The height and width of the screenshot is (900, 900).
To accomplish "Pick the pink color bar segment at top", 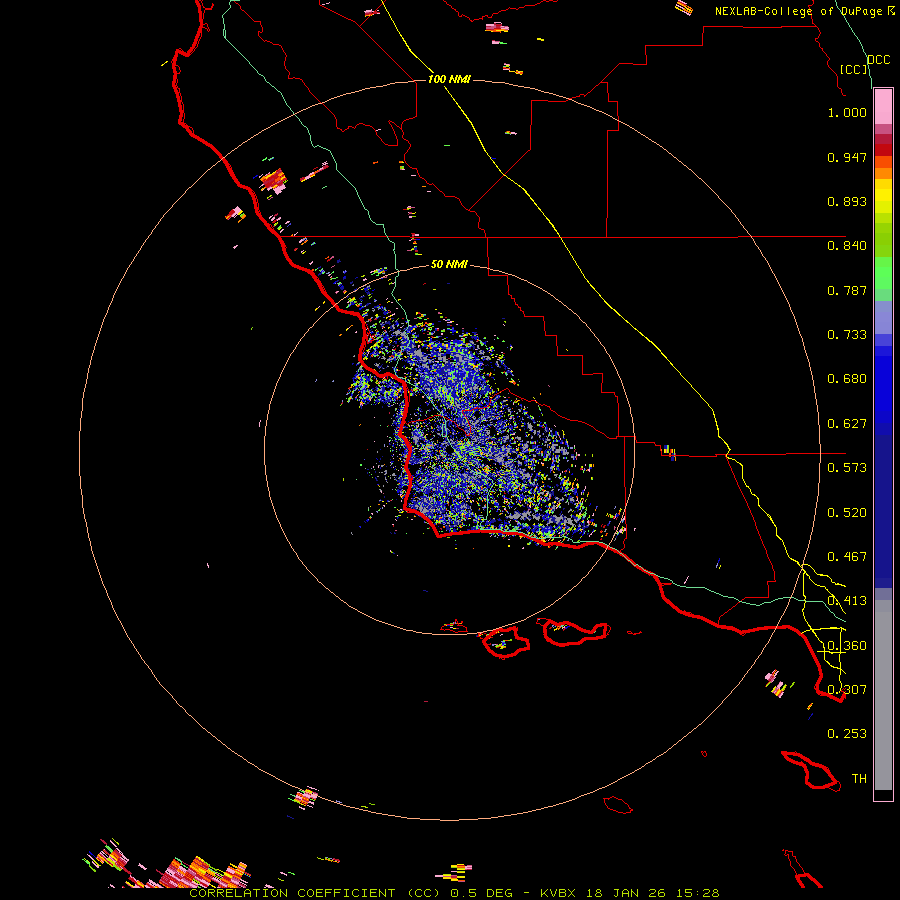I will (x=883, y=106).
